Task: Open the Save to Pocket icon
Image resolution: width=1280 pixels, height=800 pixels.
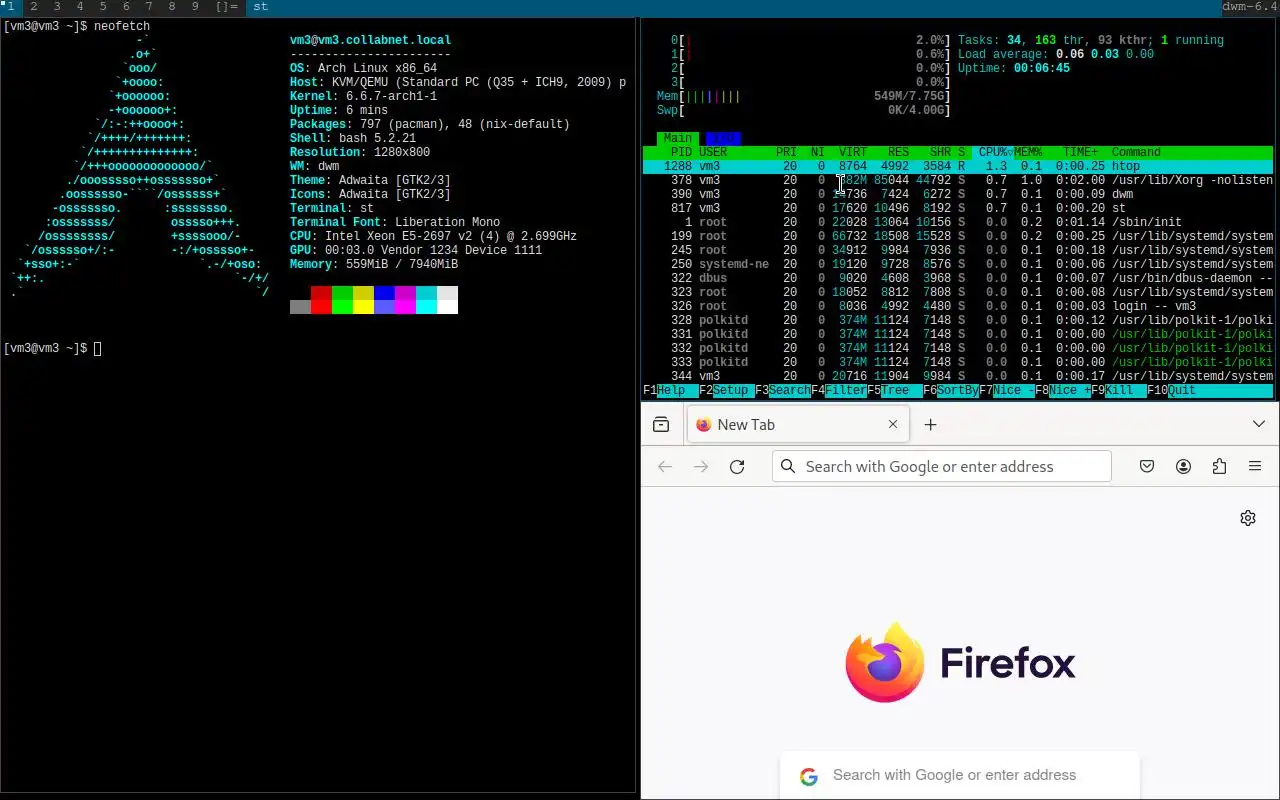Action: [1147, 467]
